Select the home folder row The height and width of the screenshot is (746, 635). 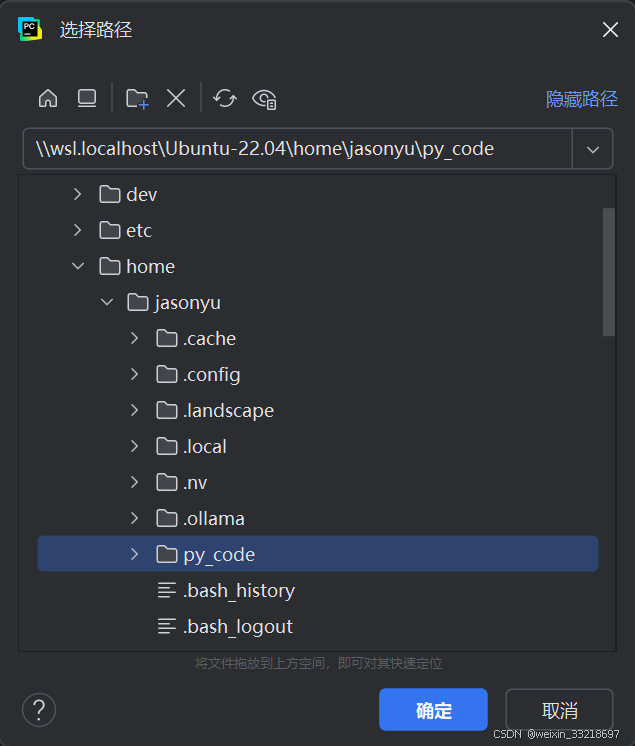click(x=318, y=266)
